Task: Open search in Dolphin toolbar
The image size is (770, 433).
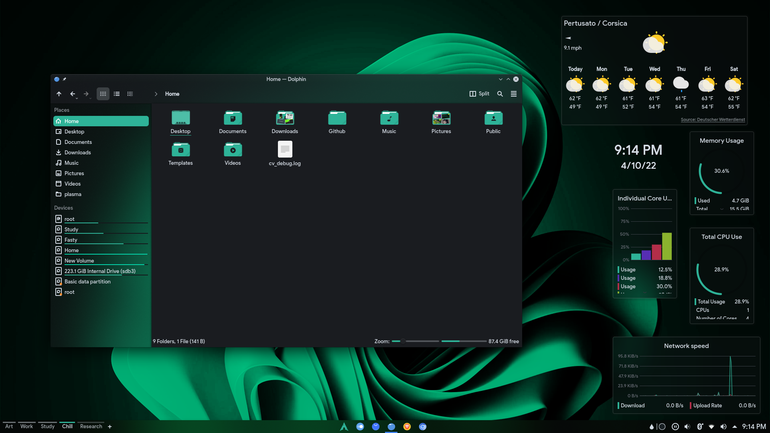Action: [x=500, y=94]
